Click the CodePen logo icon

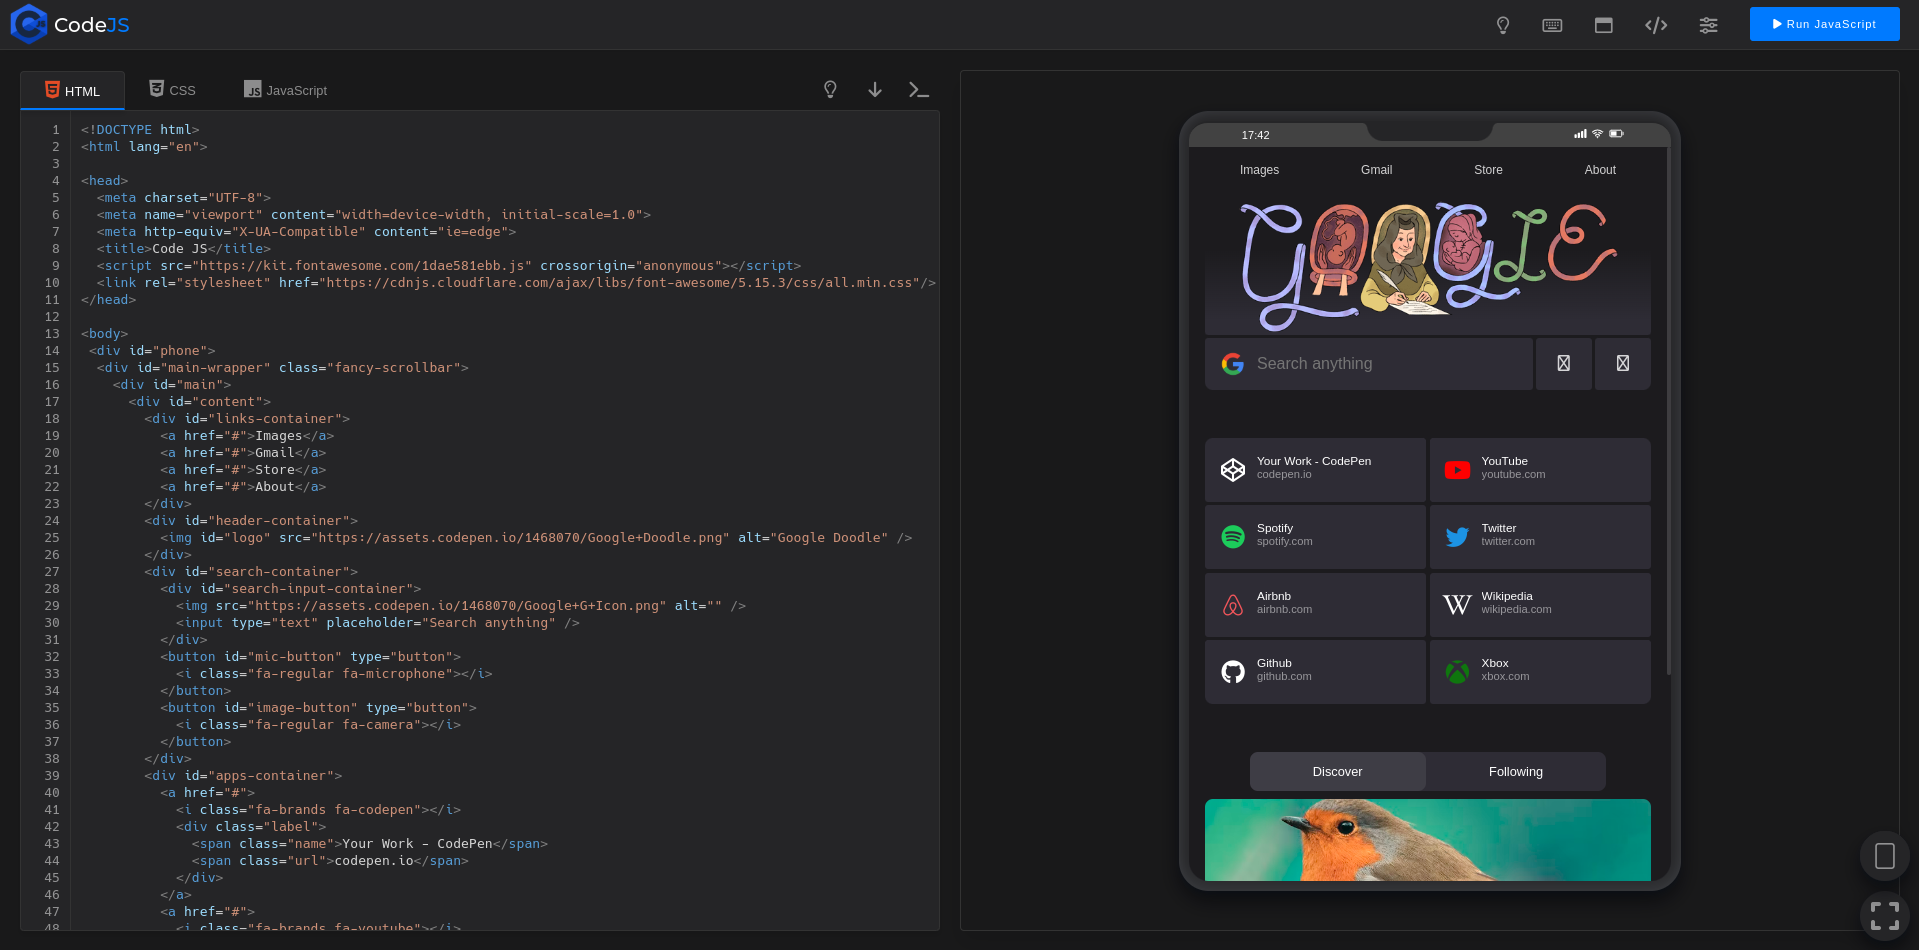click(1233, 469)
